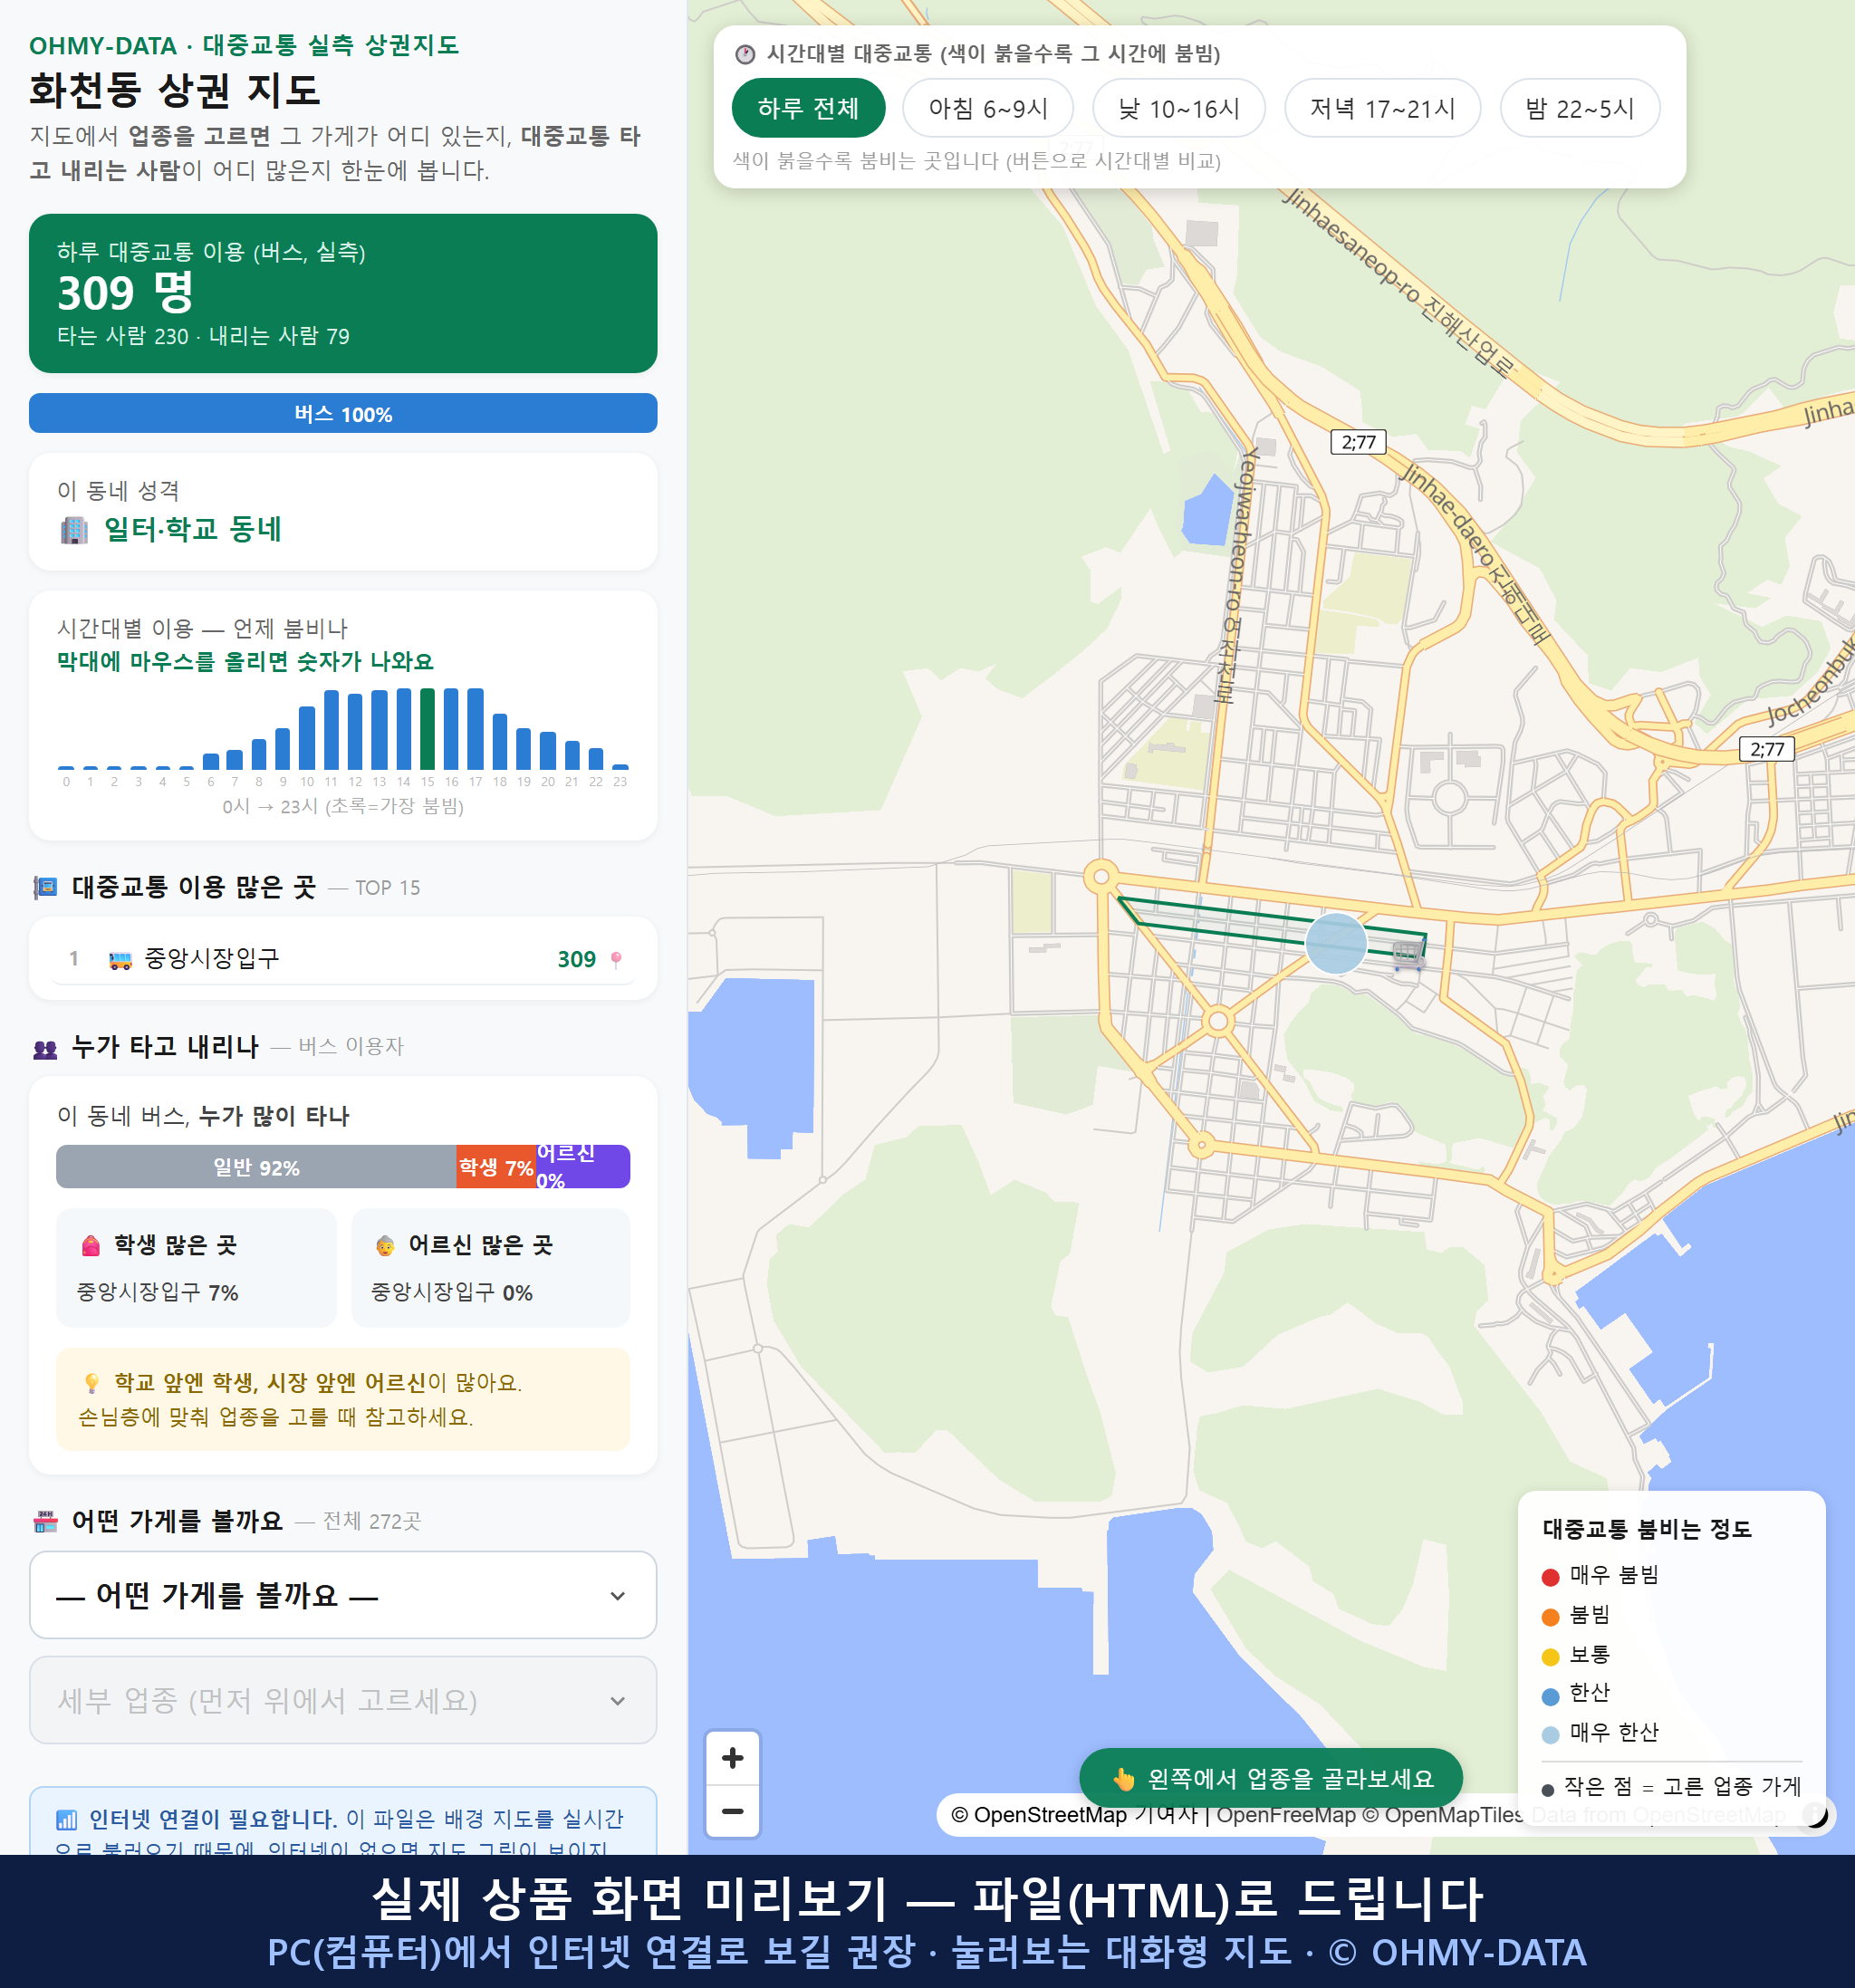Click the 중앙시장입구 stop row
The width and height of the screenshot is (1855, 1988).
click(343, 959)
